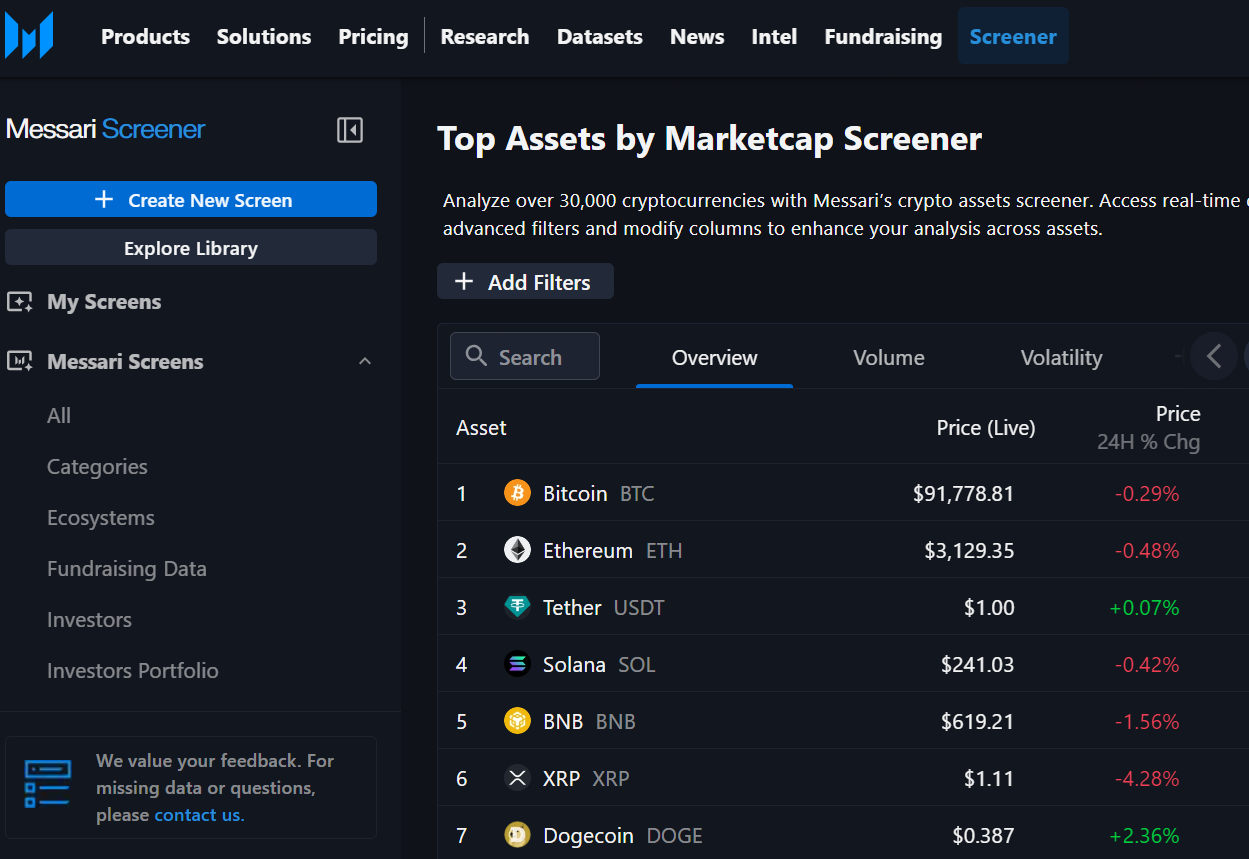Collapse the sidebar panel icon
The height and width of the screenshot is (859, 1249).
350,130
